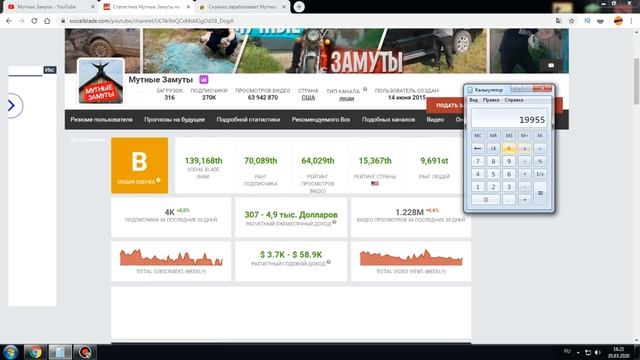Click the Total Video Views weekly chart

click(411, 257)
